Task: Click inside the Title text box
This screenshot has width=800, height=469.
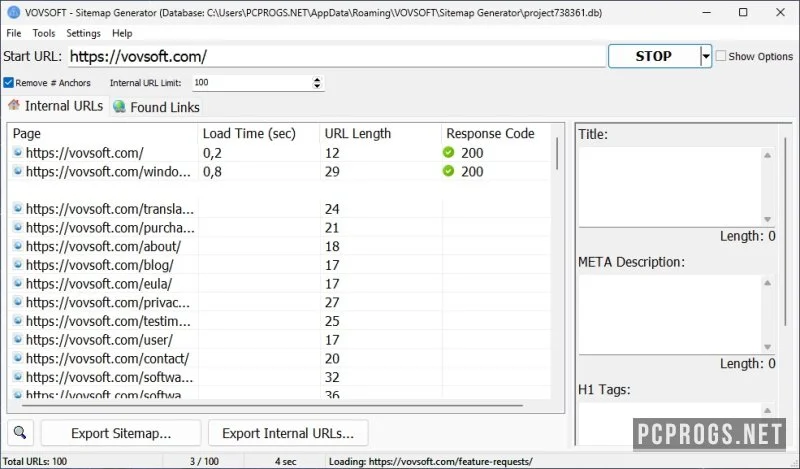Action: pyautogui.click(x=670, y=187)
